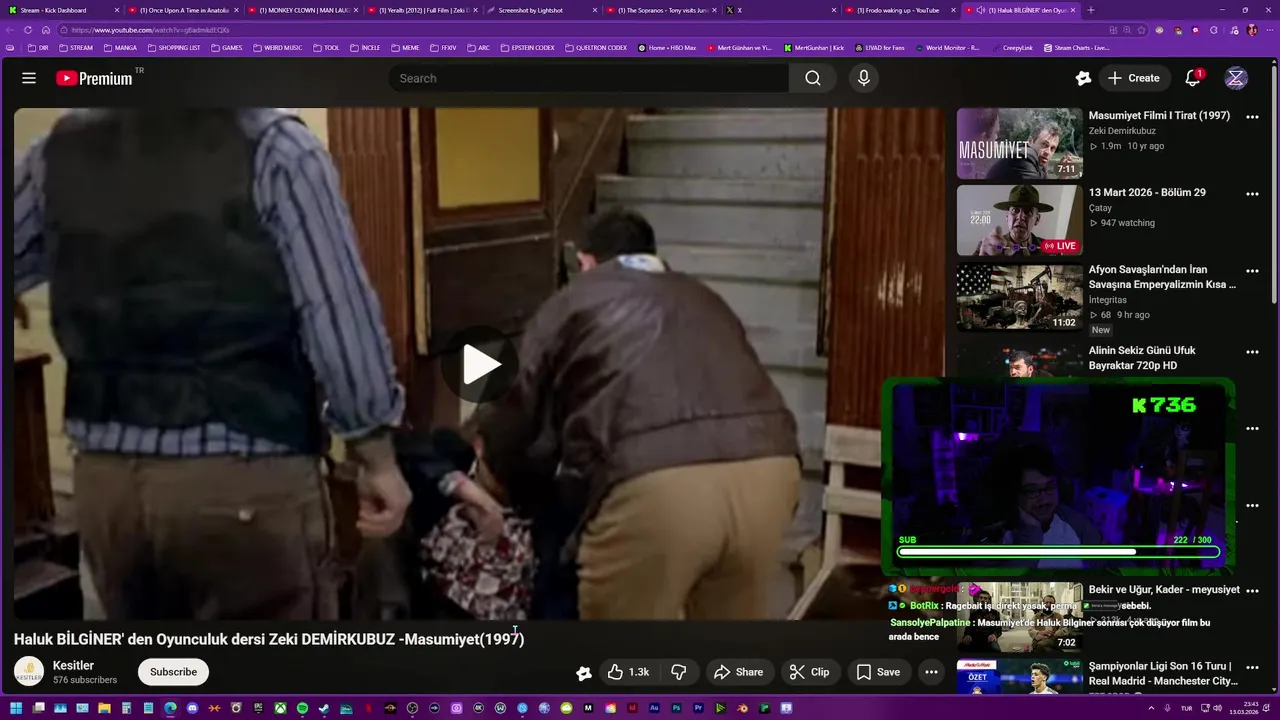Switch to the X tab
The image size is (1280, 720).
[780, 10]
